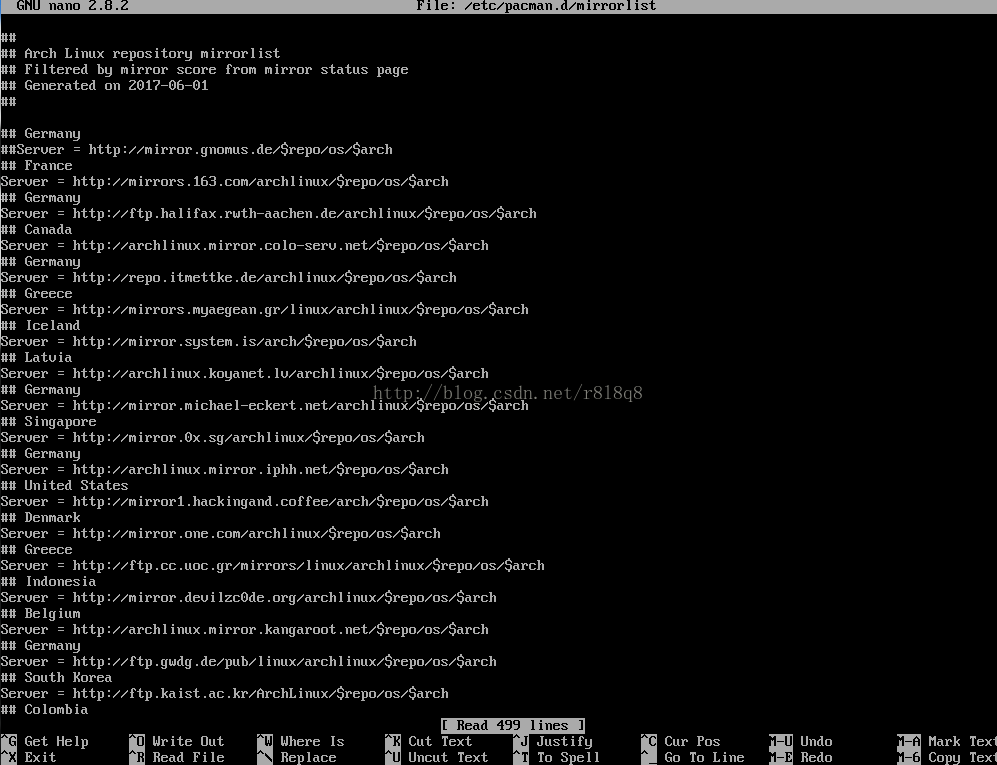Viewport: 997px width, 765px height.
Task: Click the '## United States' comment line
Action: point(64,485)
